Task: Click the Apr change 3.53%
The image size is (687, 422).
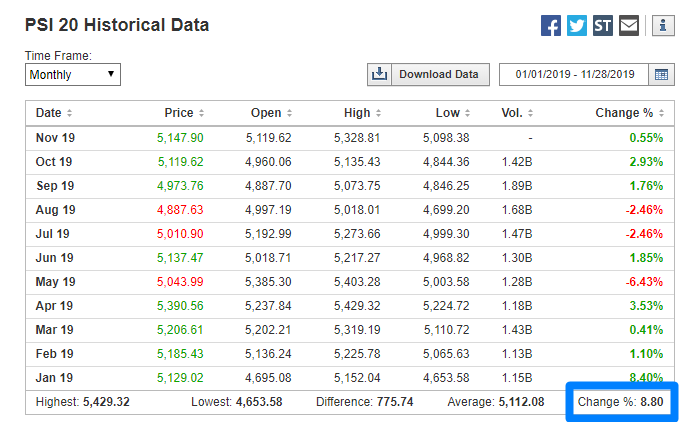Action: coord(646,306)
